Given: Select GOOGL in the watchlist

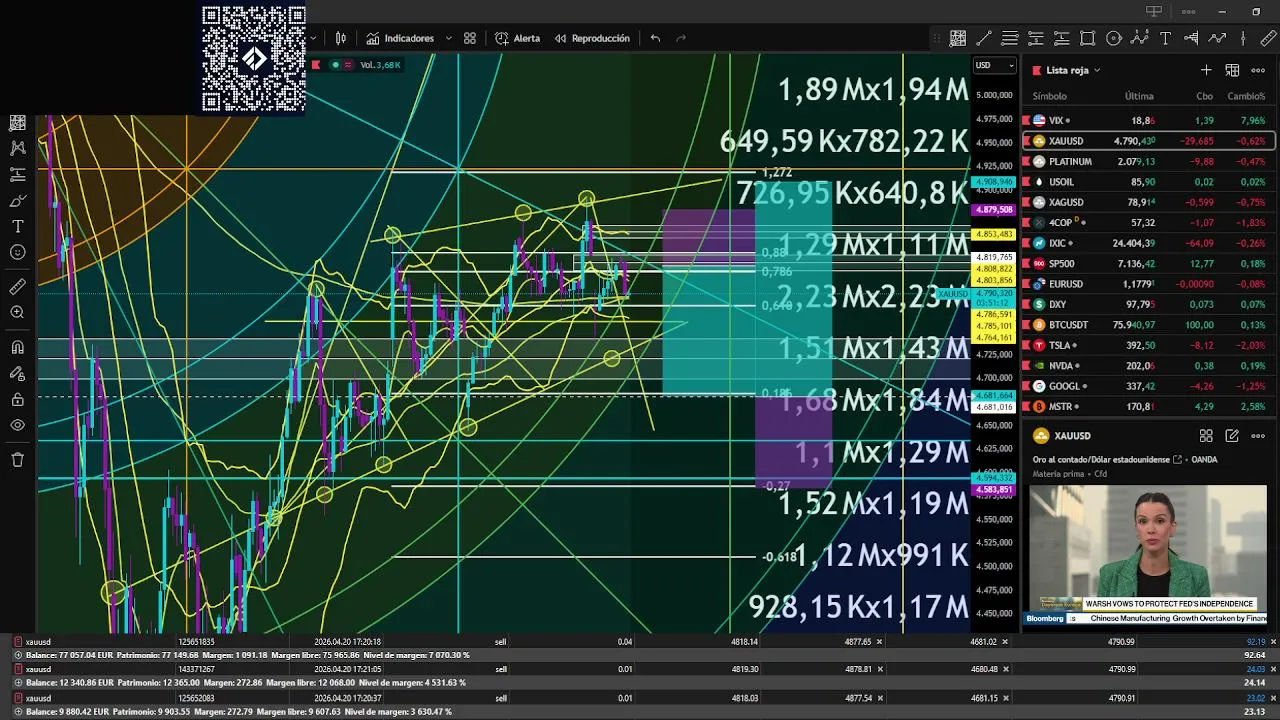Looking at the screenshot, I should pyautogui.click(x=1148, y=386).
